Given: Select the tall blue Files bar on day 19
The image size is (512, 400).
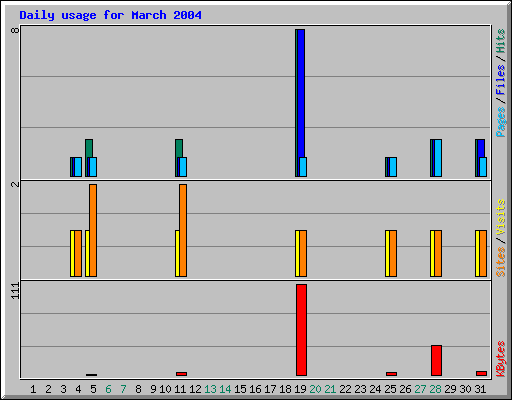Looking at the screenshot, I should [301, 93].
